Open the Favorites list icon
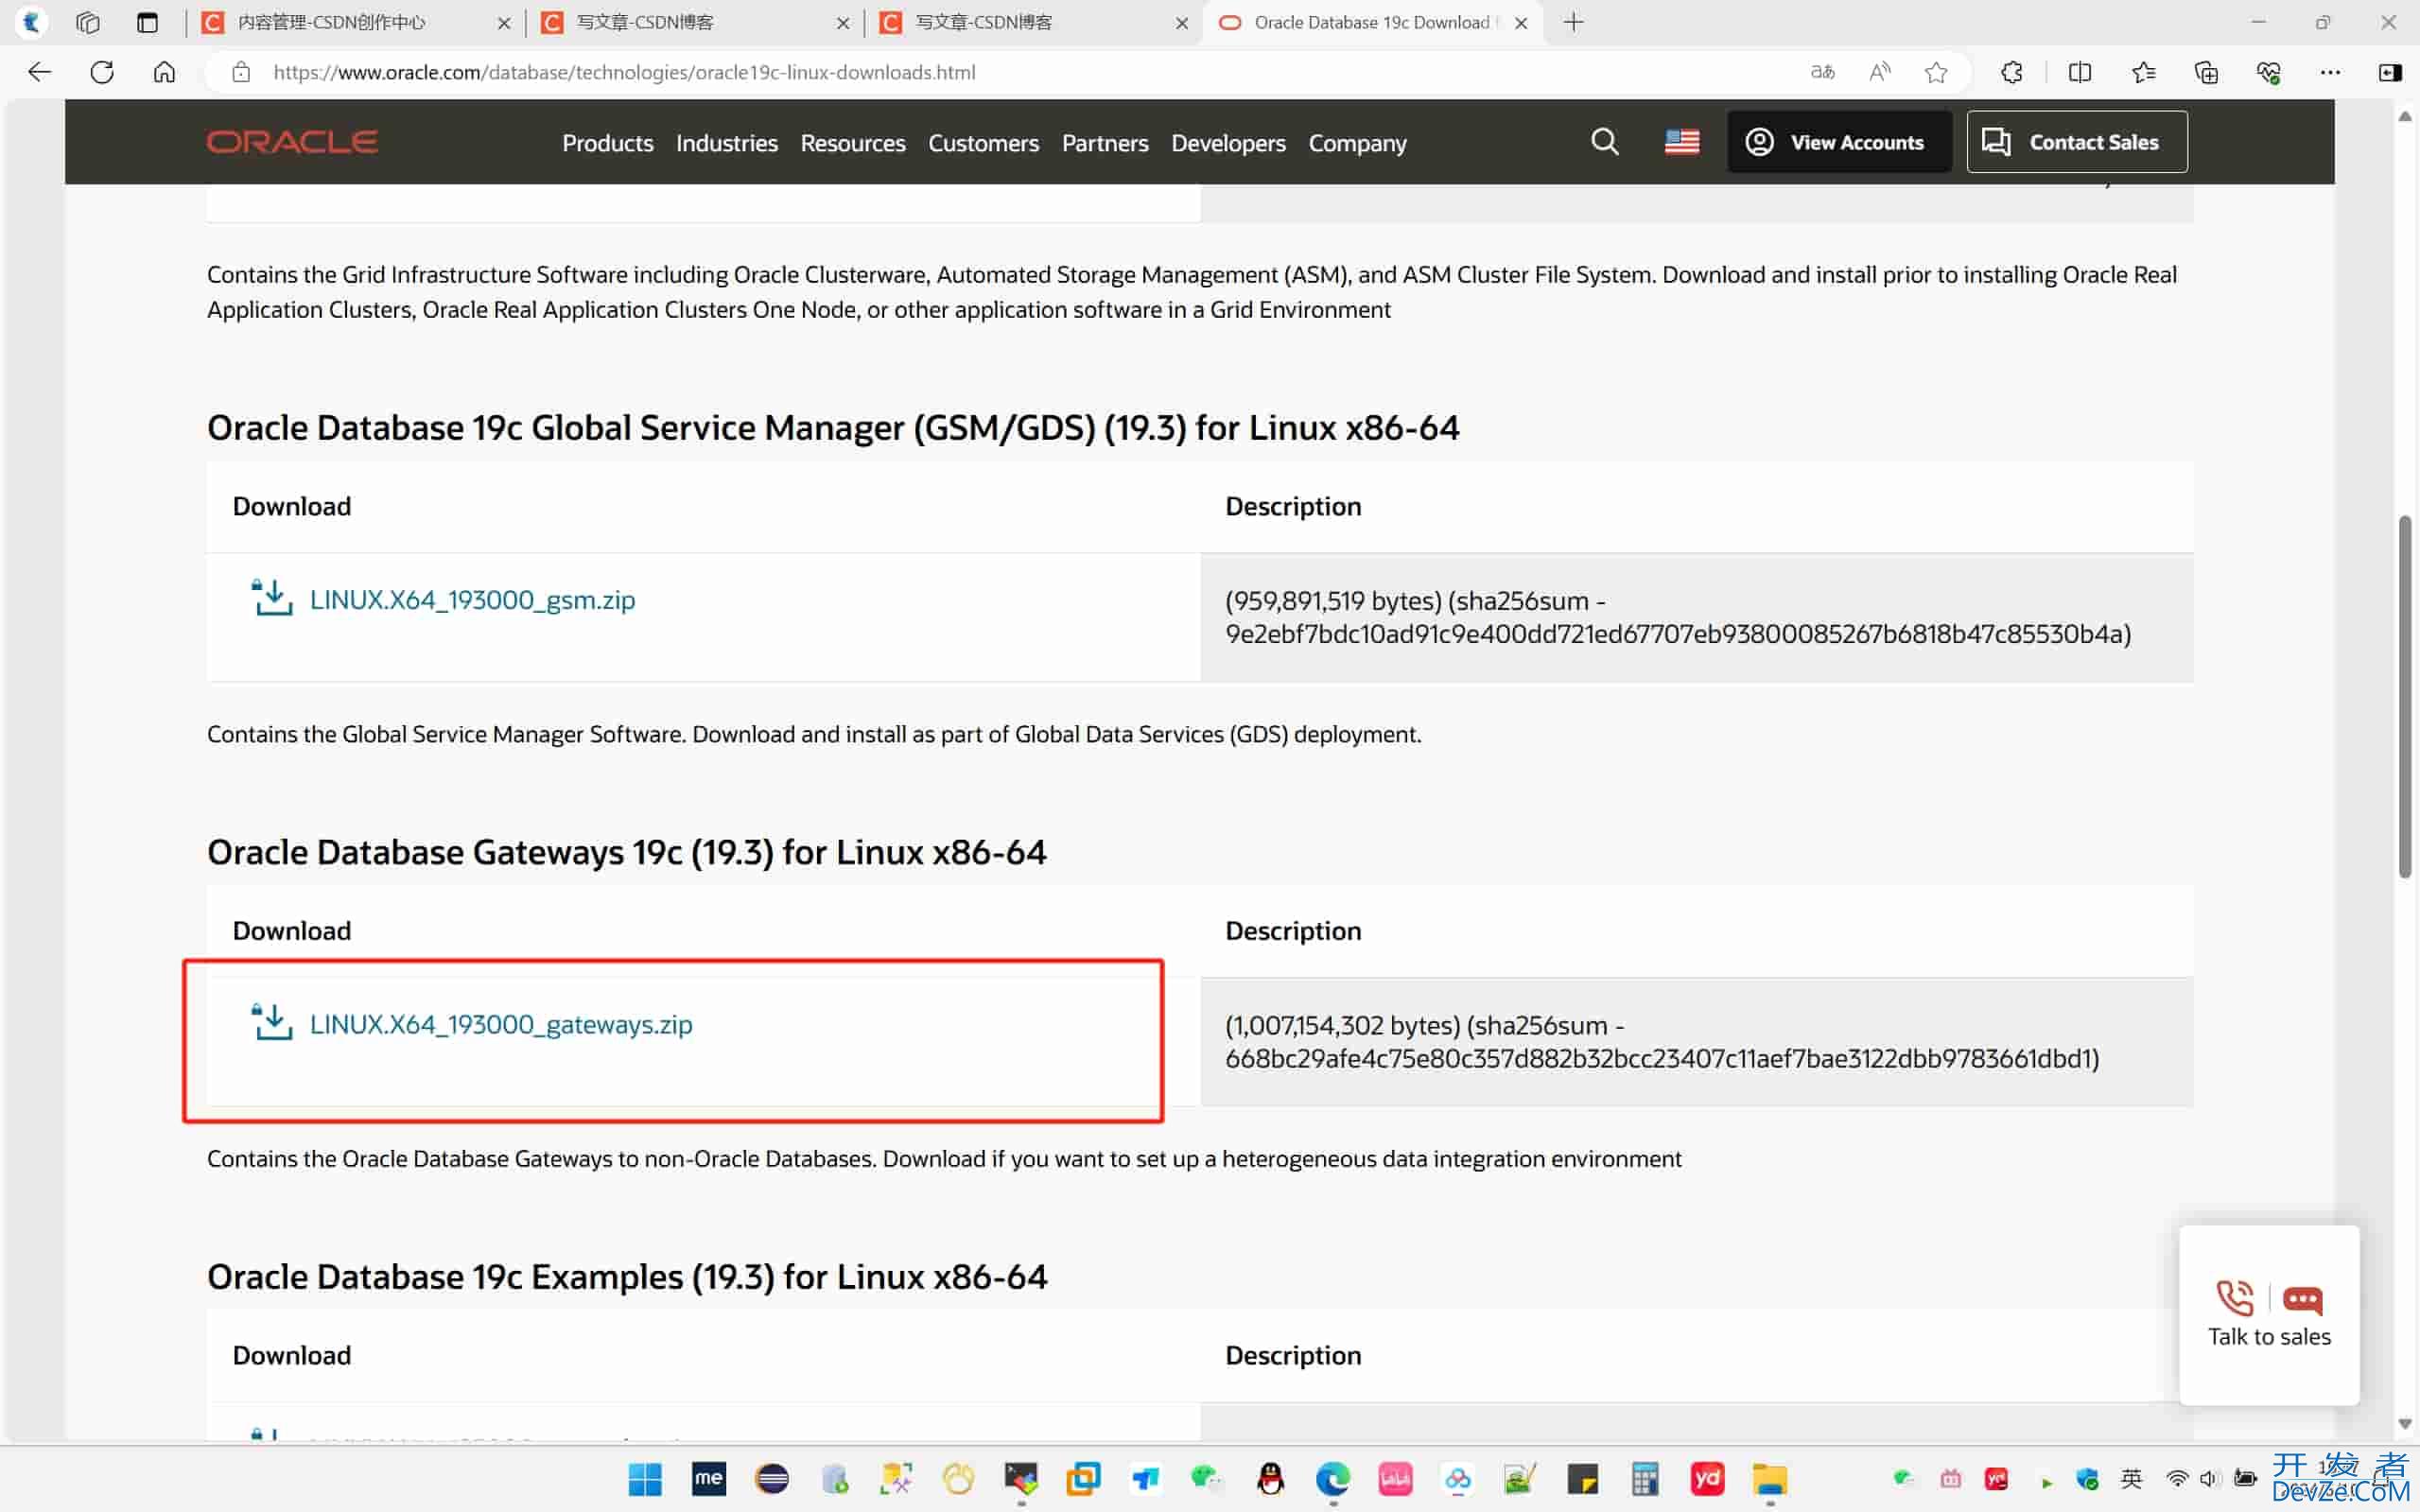Viewport: 2420px width, 1512px height. 2143,72
